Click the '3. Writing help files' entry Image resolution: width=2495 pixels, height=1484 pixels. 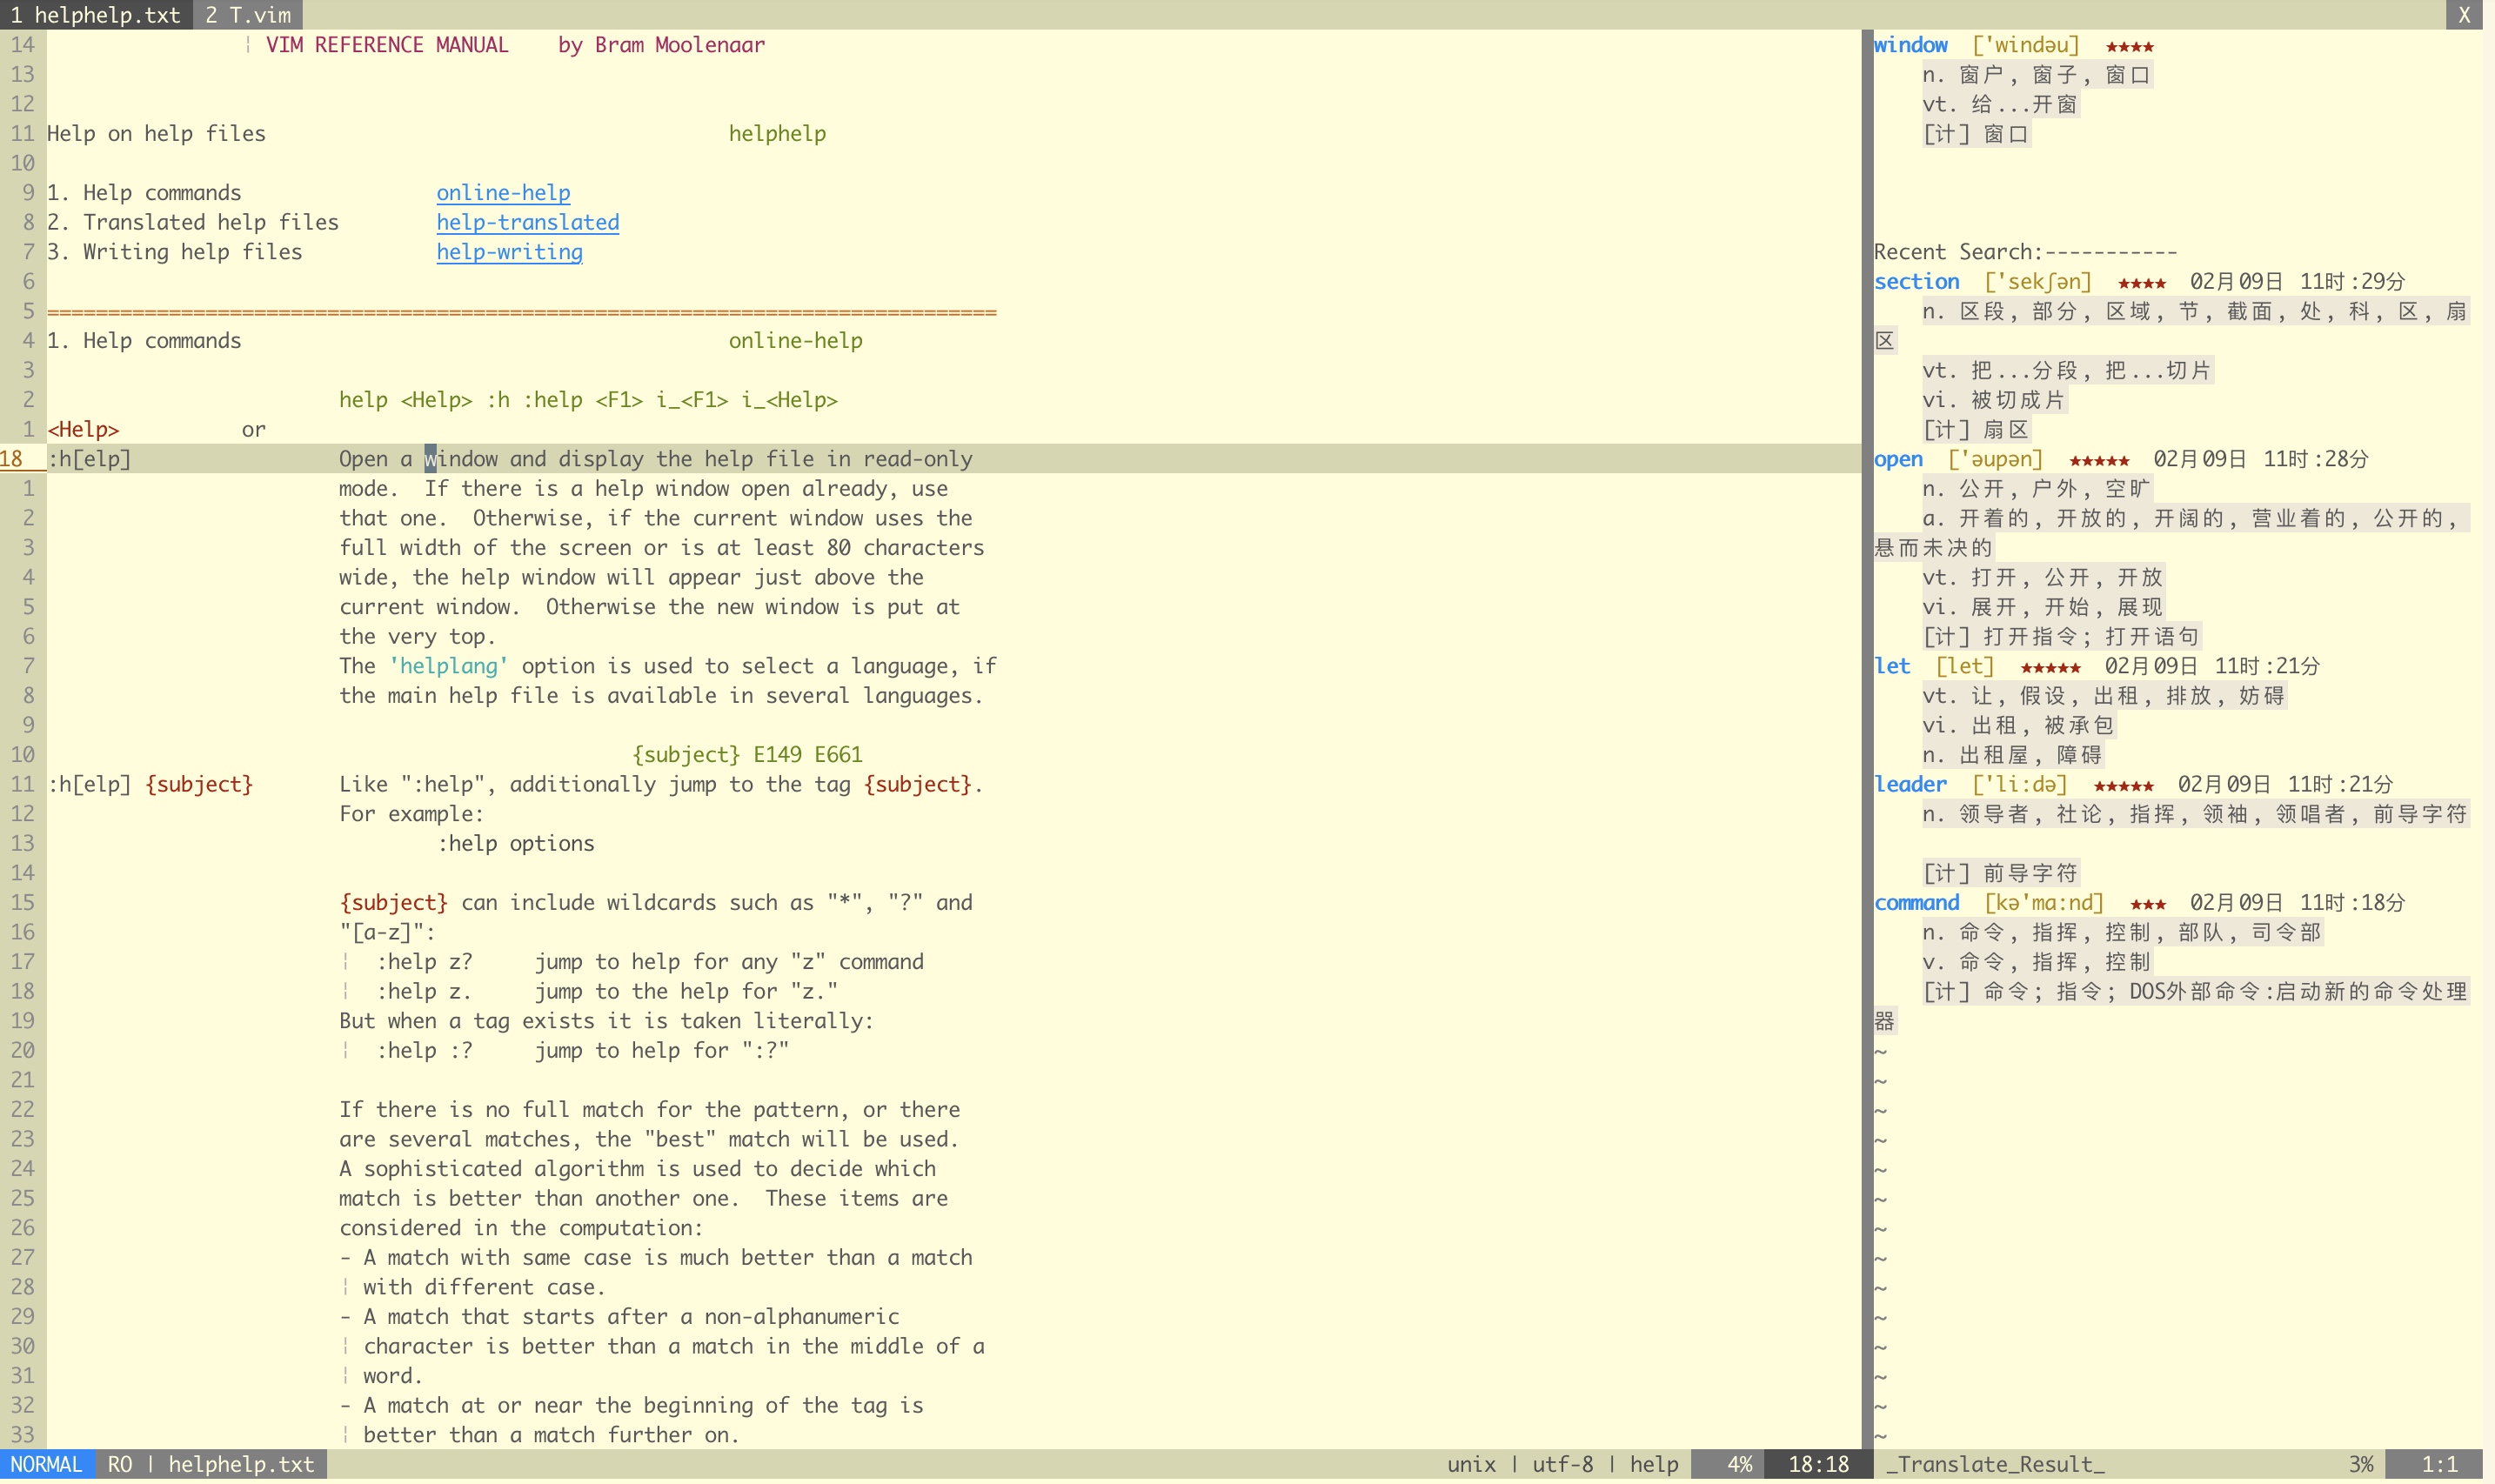(x=175, y=252)
